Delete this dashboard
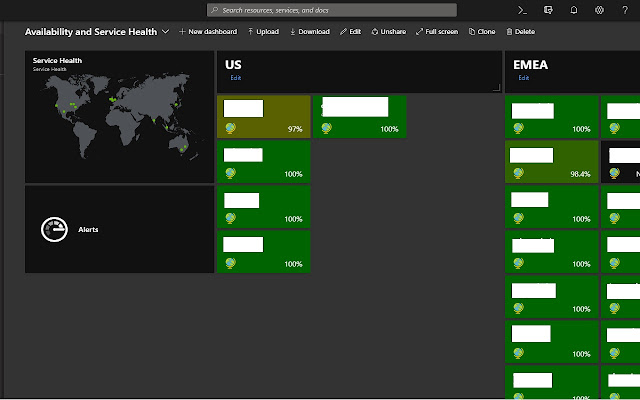The image size is (640, 400). [520, 32]
